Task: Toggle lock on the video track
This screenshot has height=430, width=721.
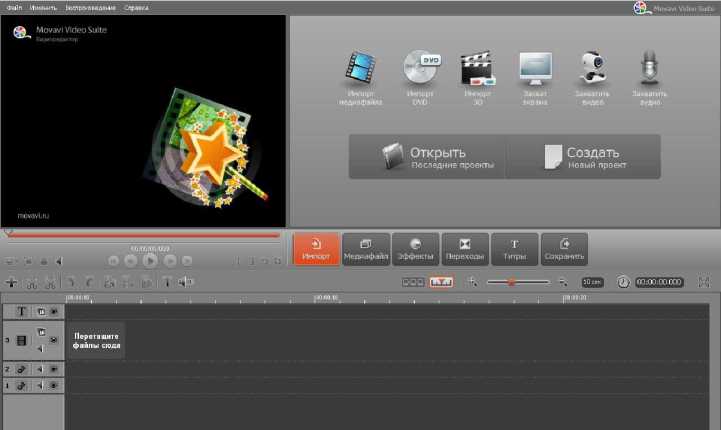Action: [x=41, y=331]
